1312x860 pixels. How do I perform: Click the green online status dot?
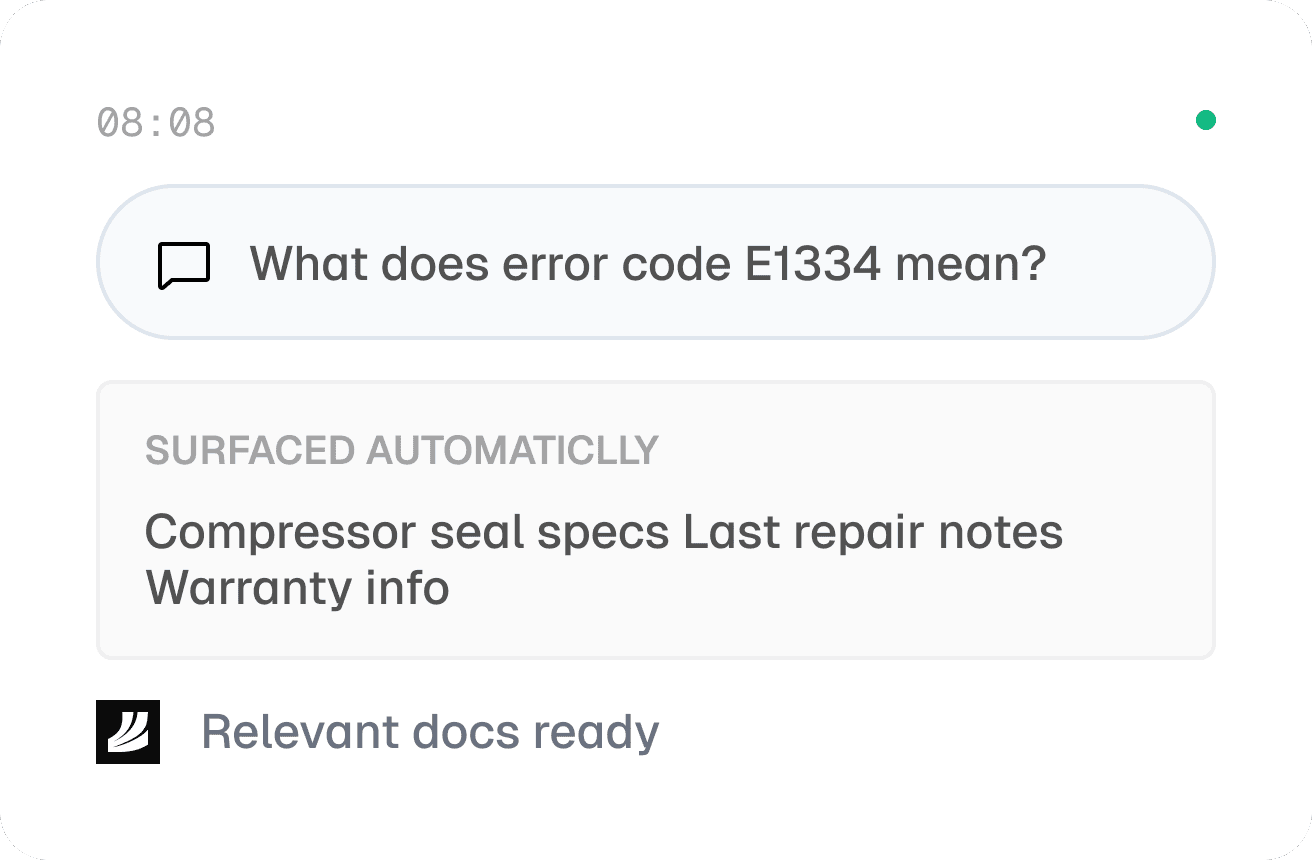[1206, 121]
